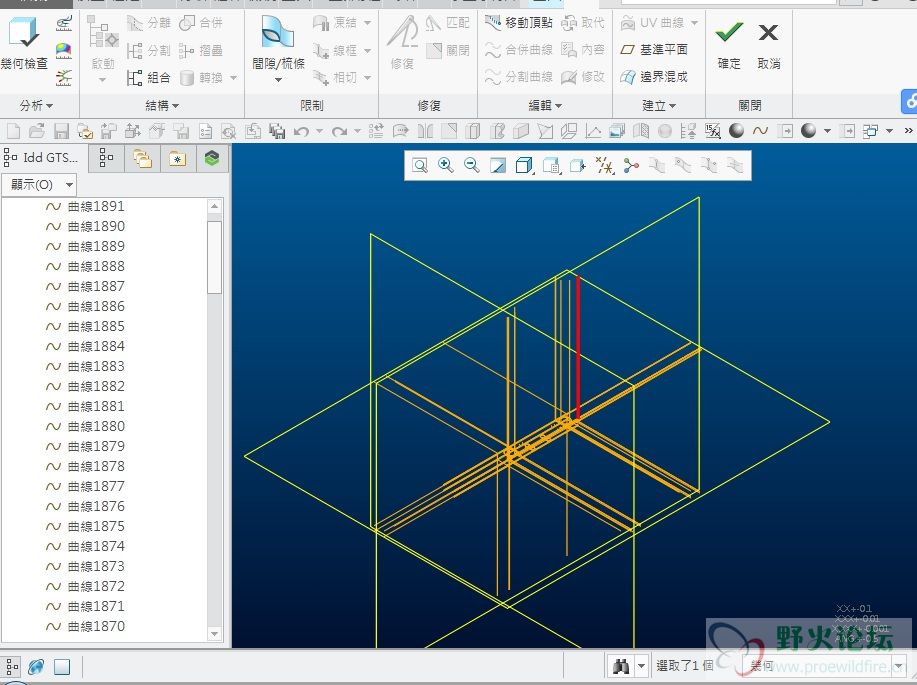Viewport: 917px width, 685px height.
Task: Expand the quick toolbar overflow chevron
Action: (x=908, y=131)
